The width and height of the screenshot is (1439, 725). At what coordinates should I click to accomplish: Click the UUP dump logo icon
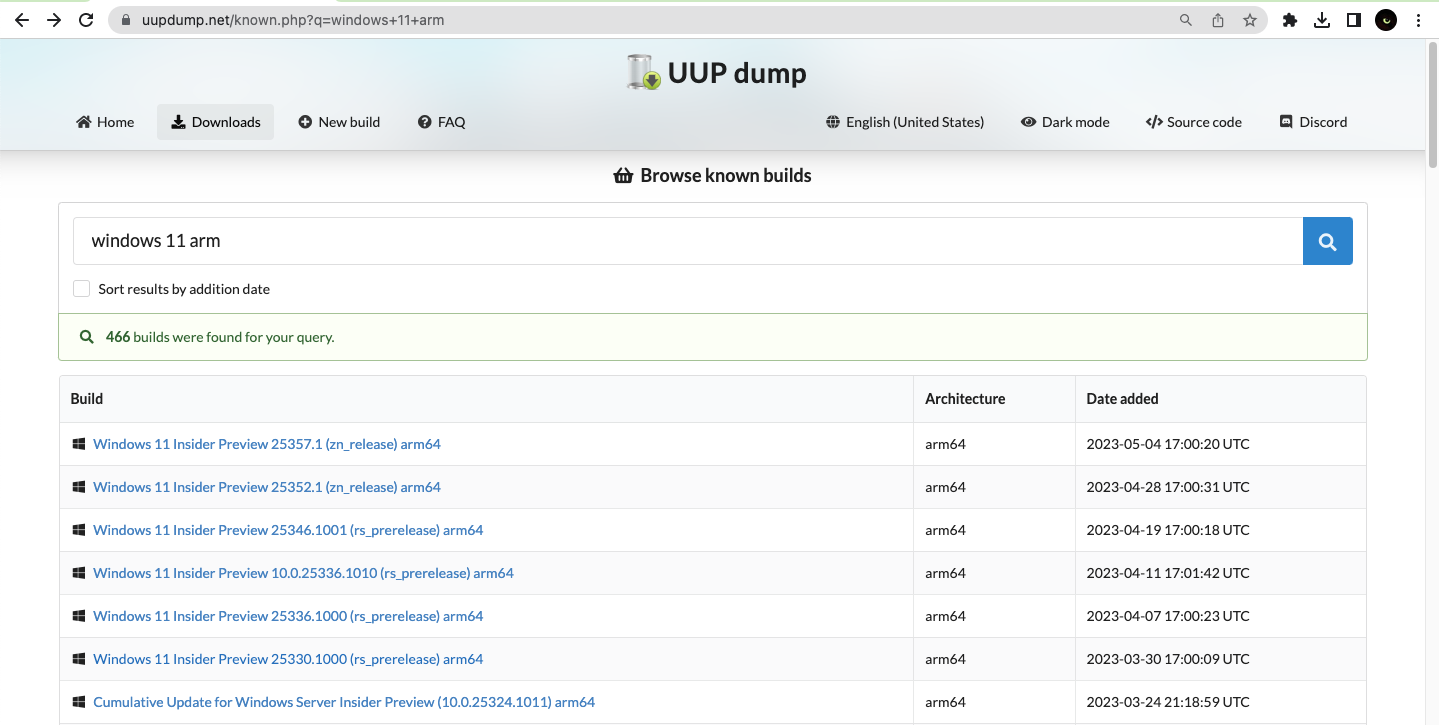point(643,73)
